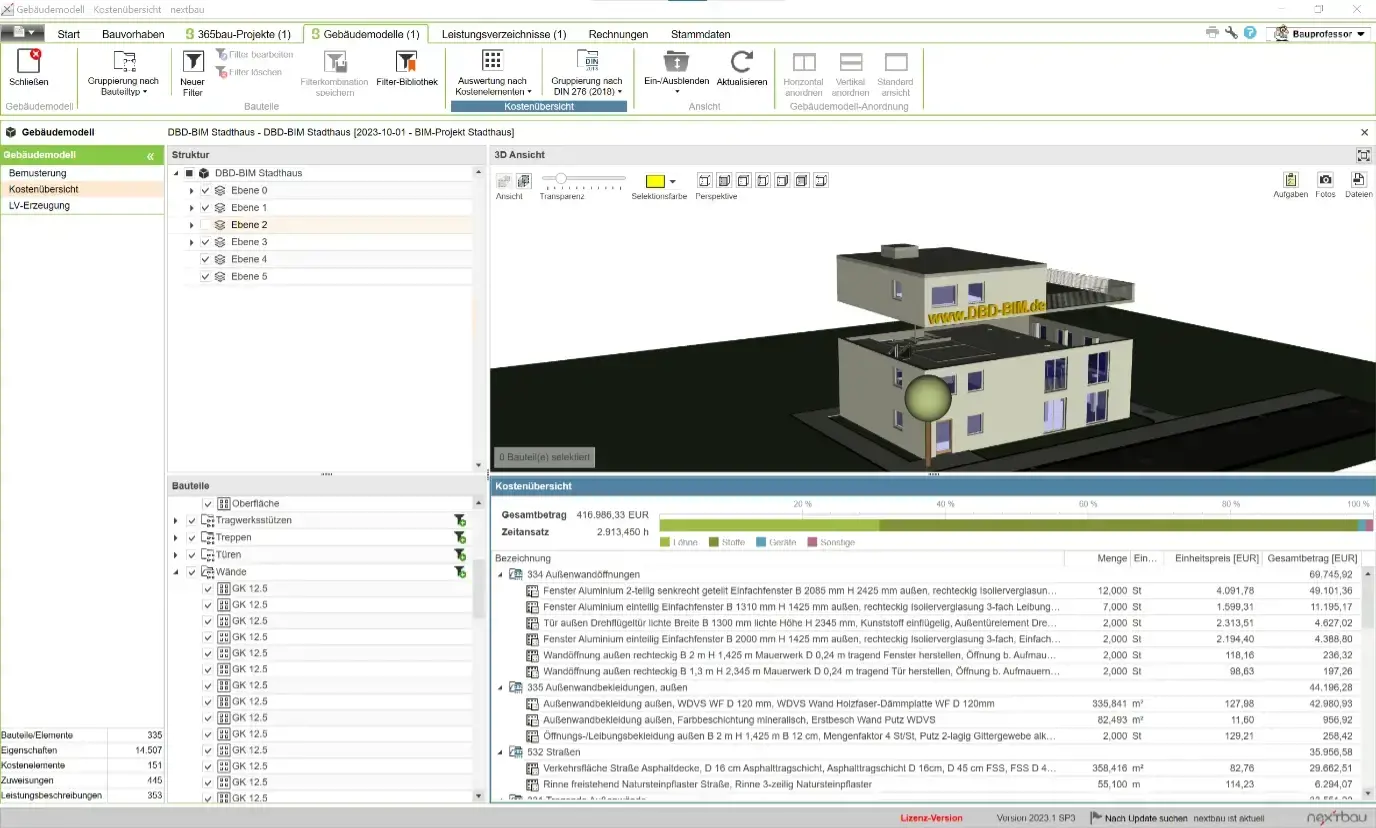Uncheck the Ebene 5 checkbox
The height and width of the screenshot is (828, 1376).
point(206,276)
